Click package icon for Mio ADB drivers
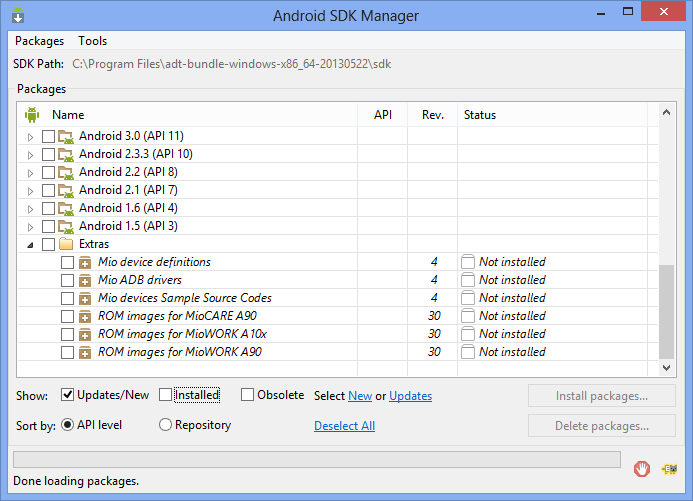 (85, 281)
